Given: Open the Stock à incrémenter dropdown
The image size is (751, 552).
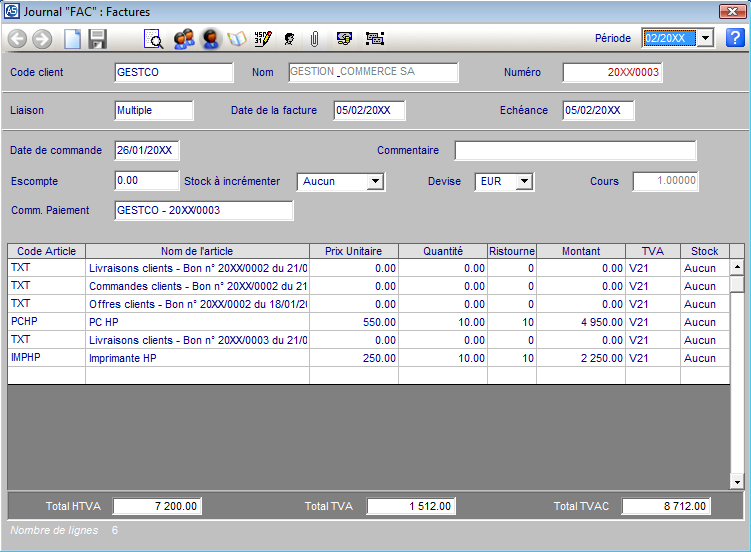Looking at the screenshot, I should (x=375, y=182).
